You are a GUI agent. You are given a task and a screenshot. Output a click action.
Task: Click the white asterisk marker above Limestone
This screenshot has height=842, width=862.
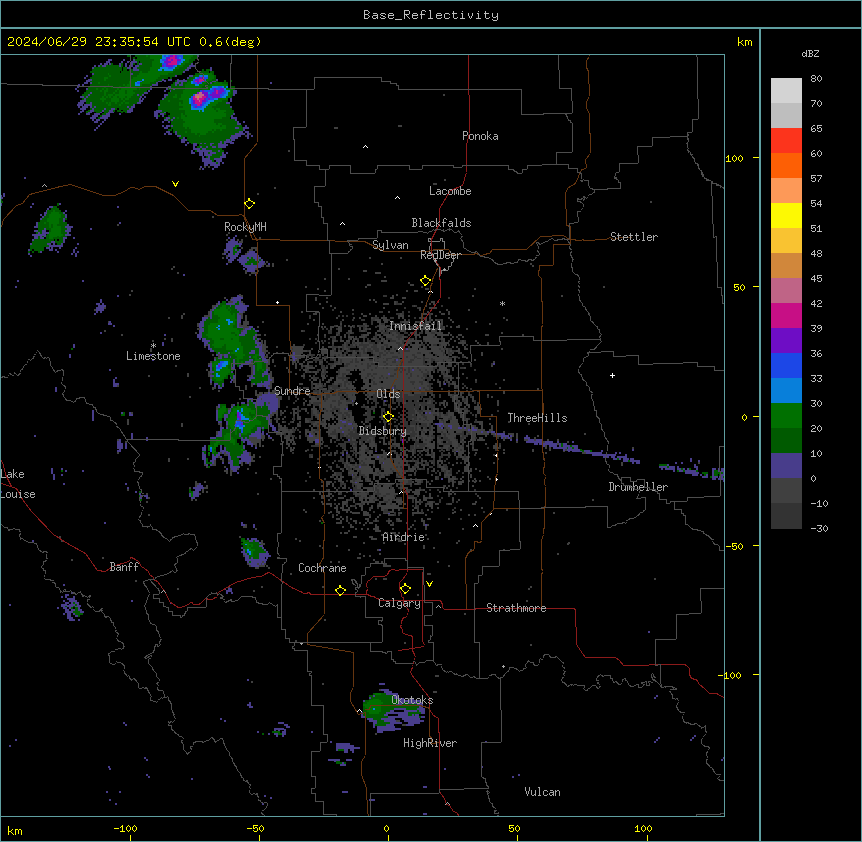[x=153, y=345]
